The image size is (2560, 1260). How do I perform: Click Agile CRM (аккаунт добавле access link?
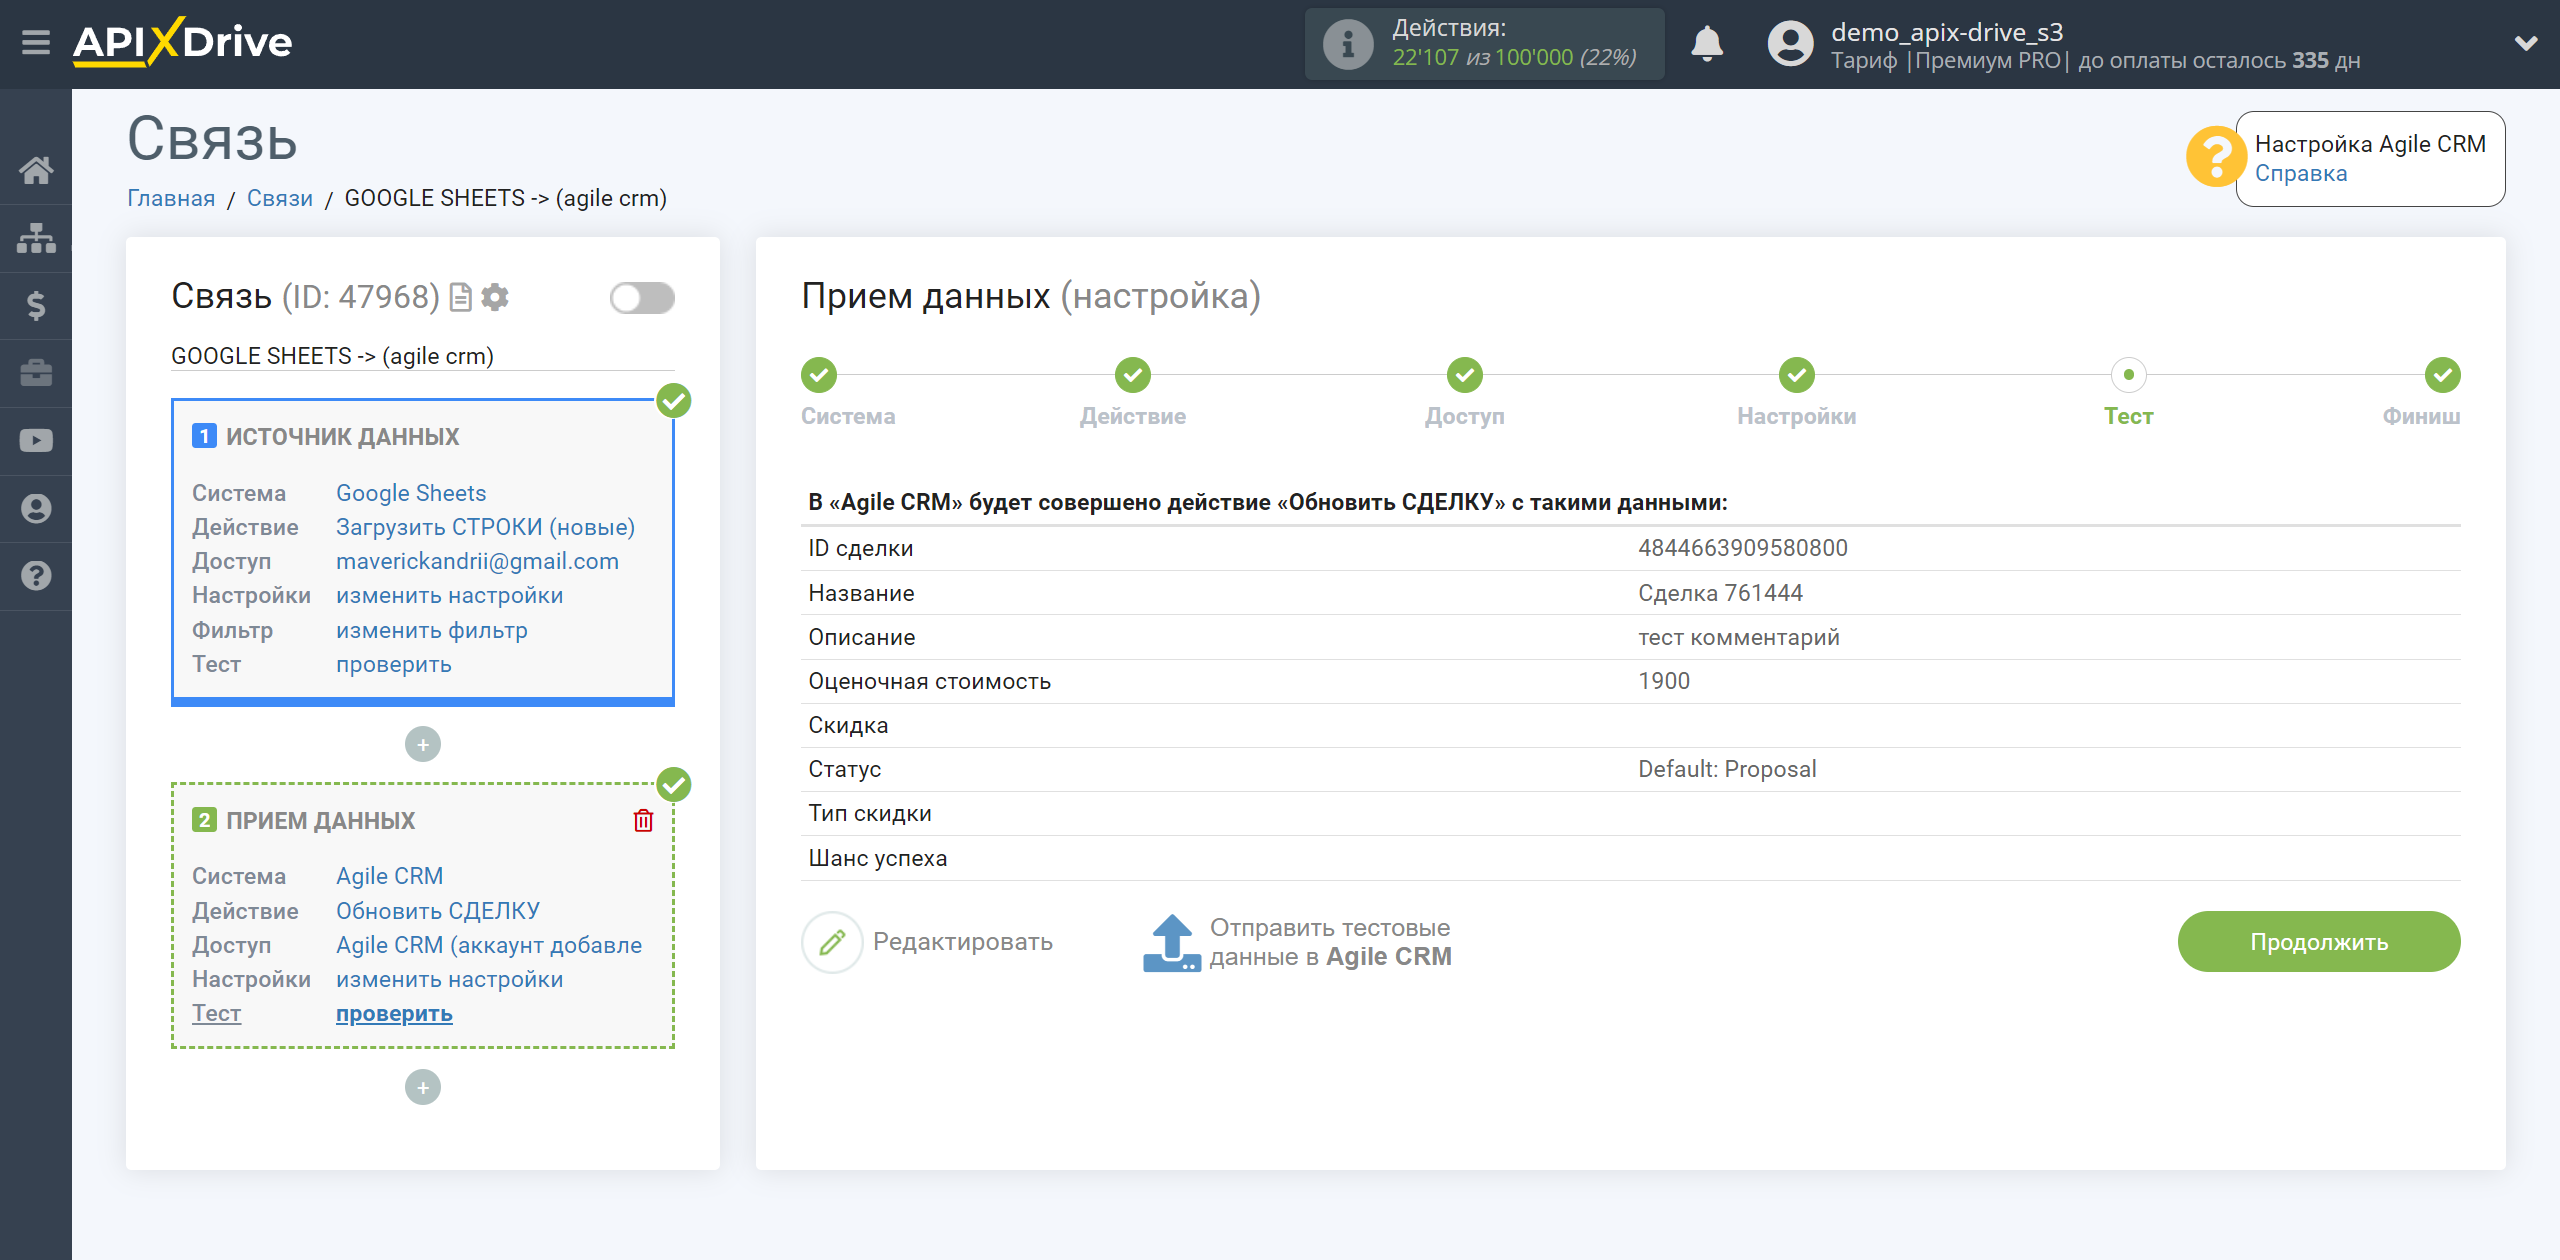488,944
